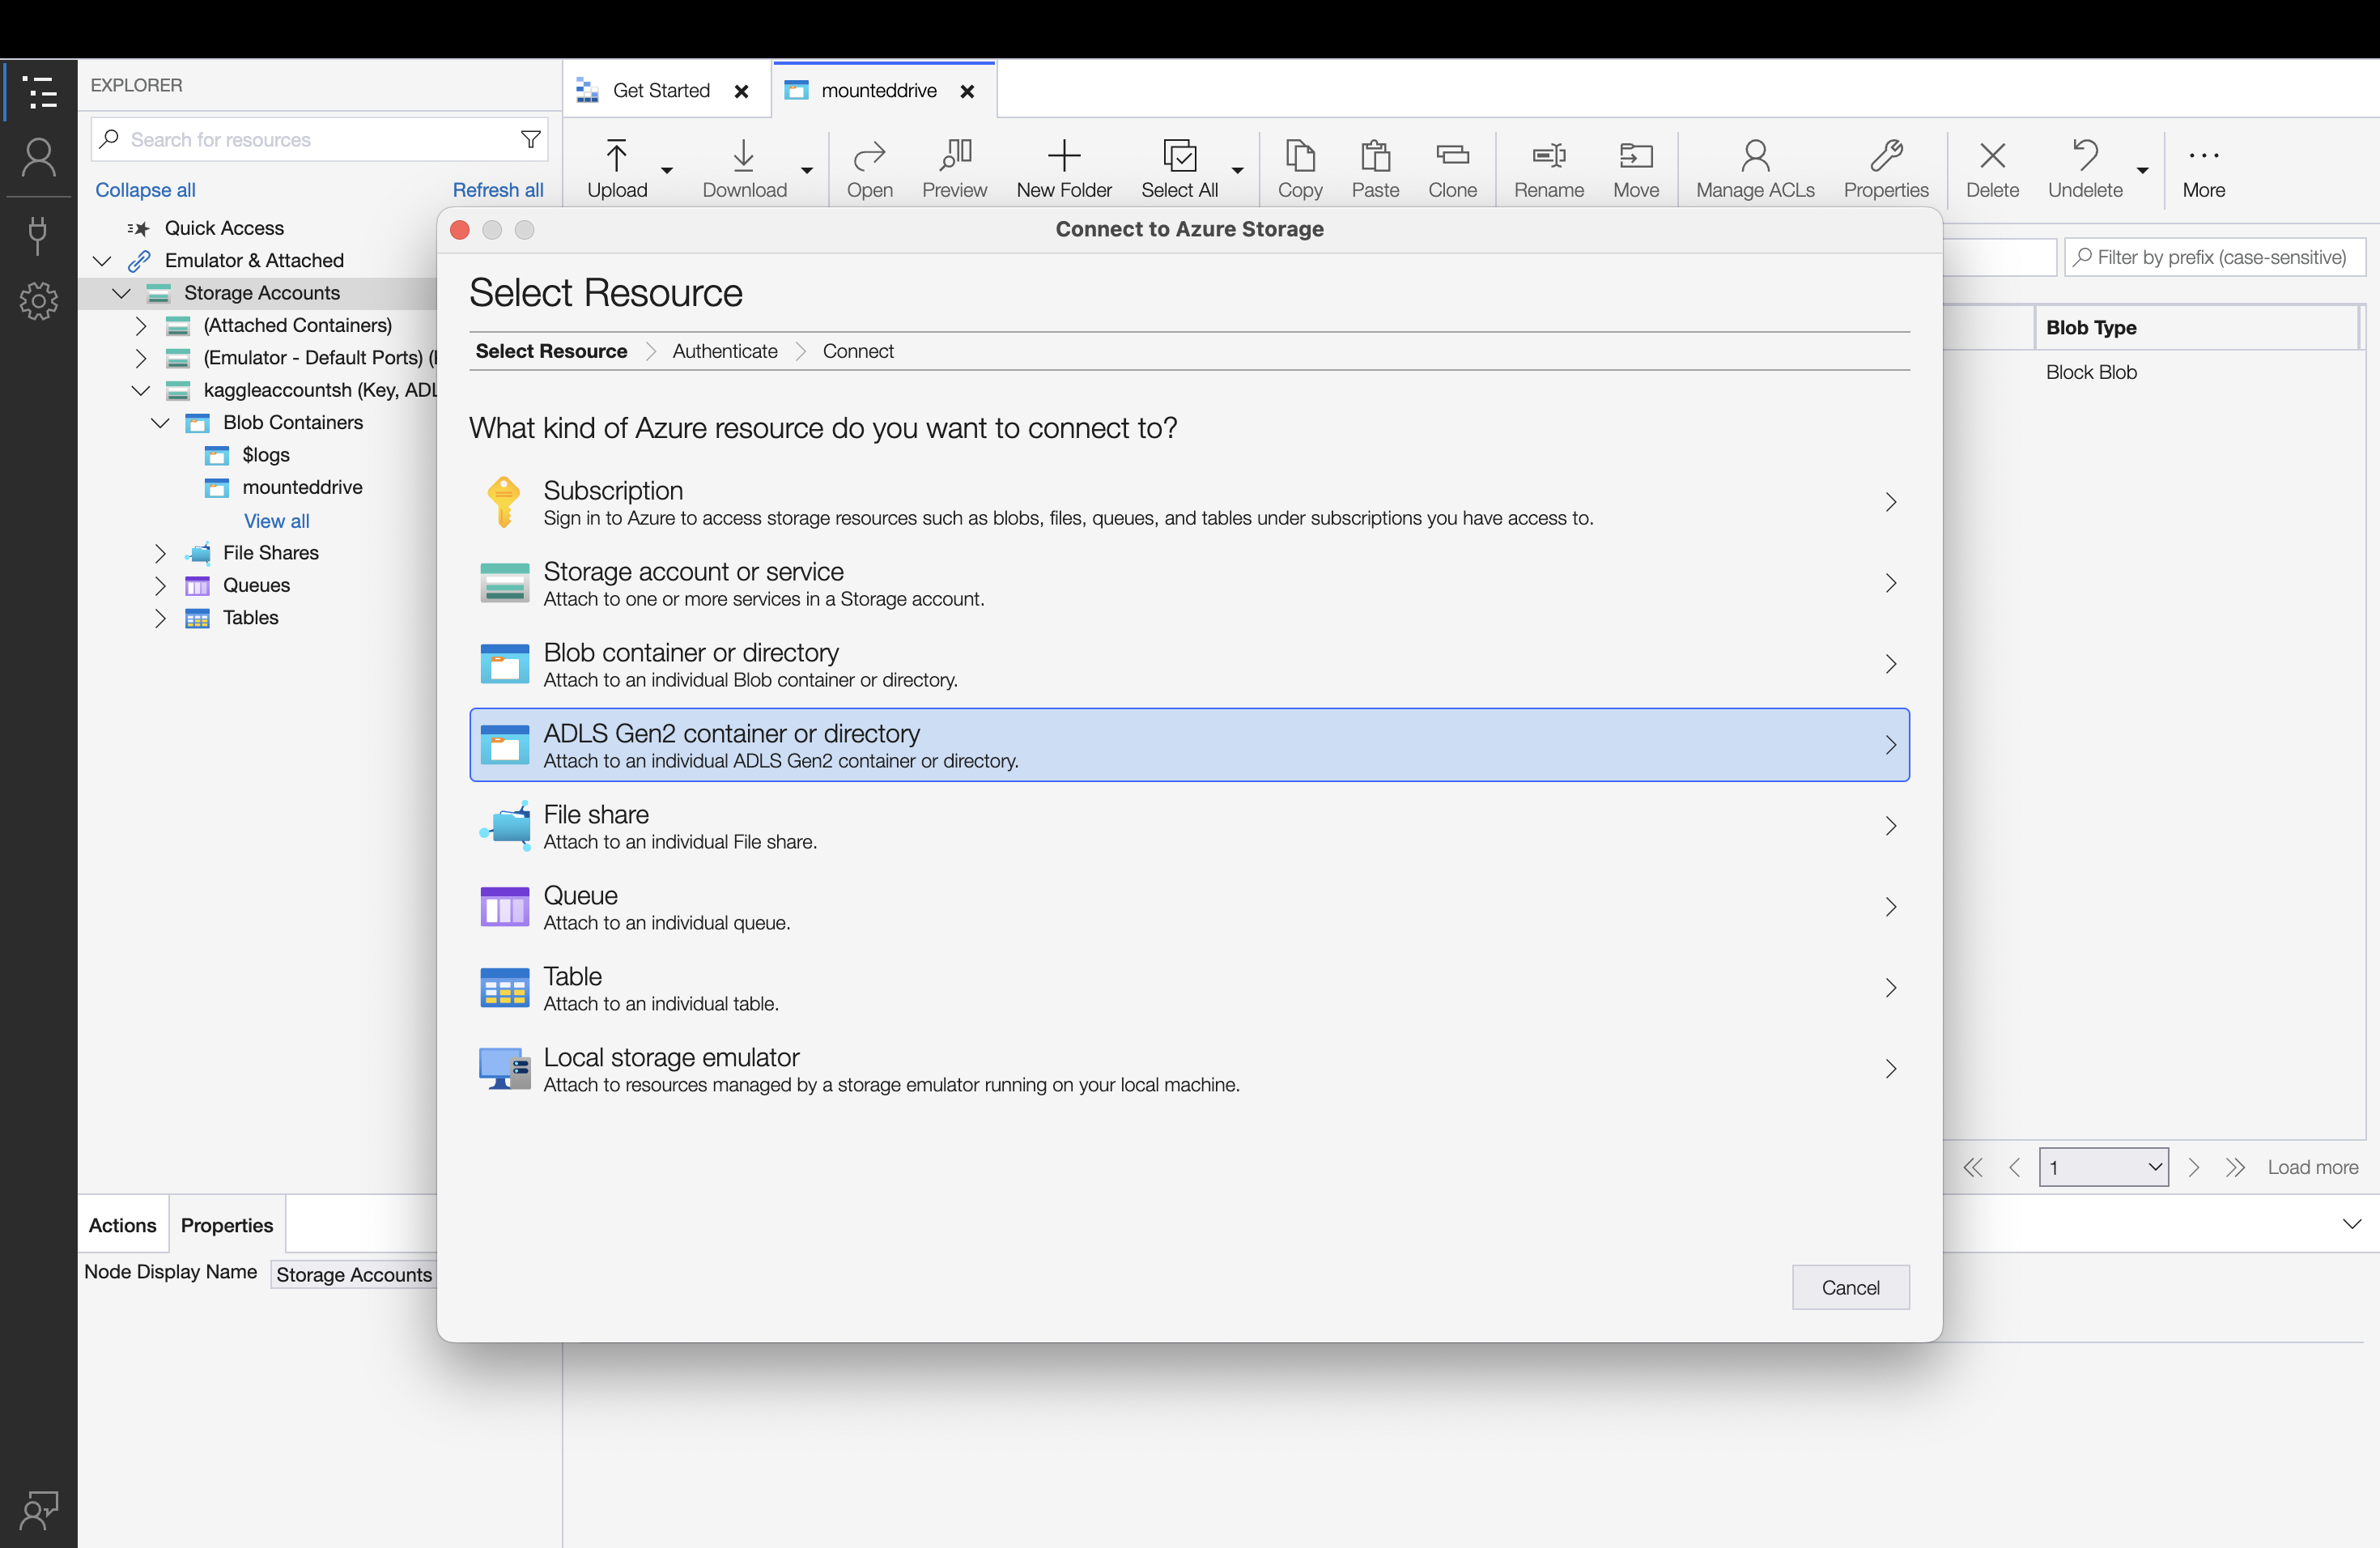2380x1548 pixels.
Task: Click the Undelete toolbar icon
Action: coord(2085,169)
